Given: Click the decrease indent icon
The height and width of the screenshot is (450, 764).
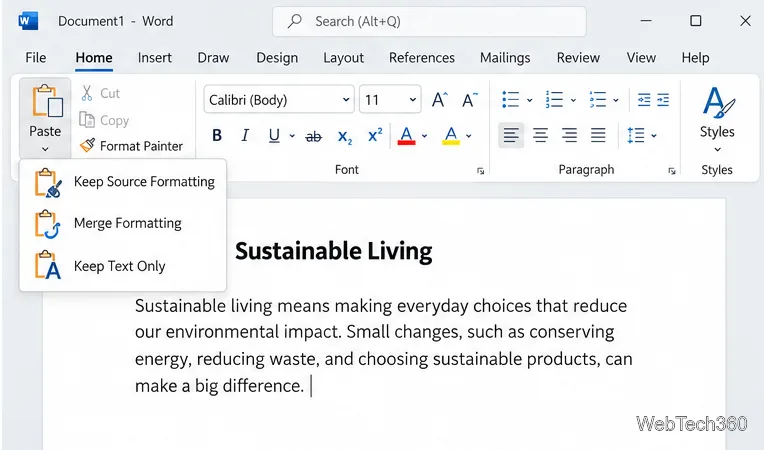Looking at the screenshot, I should tap(644, 100).
